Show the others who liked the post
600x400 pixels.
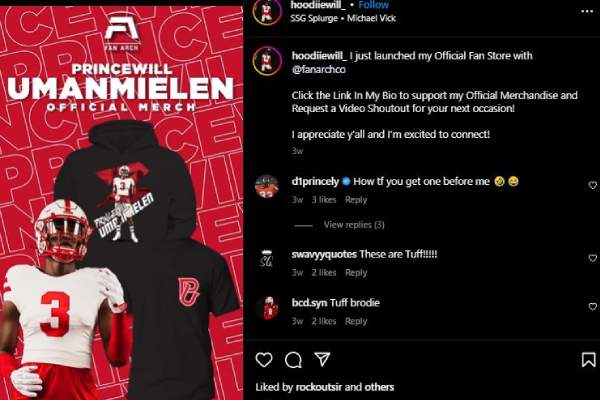point(379,387)
